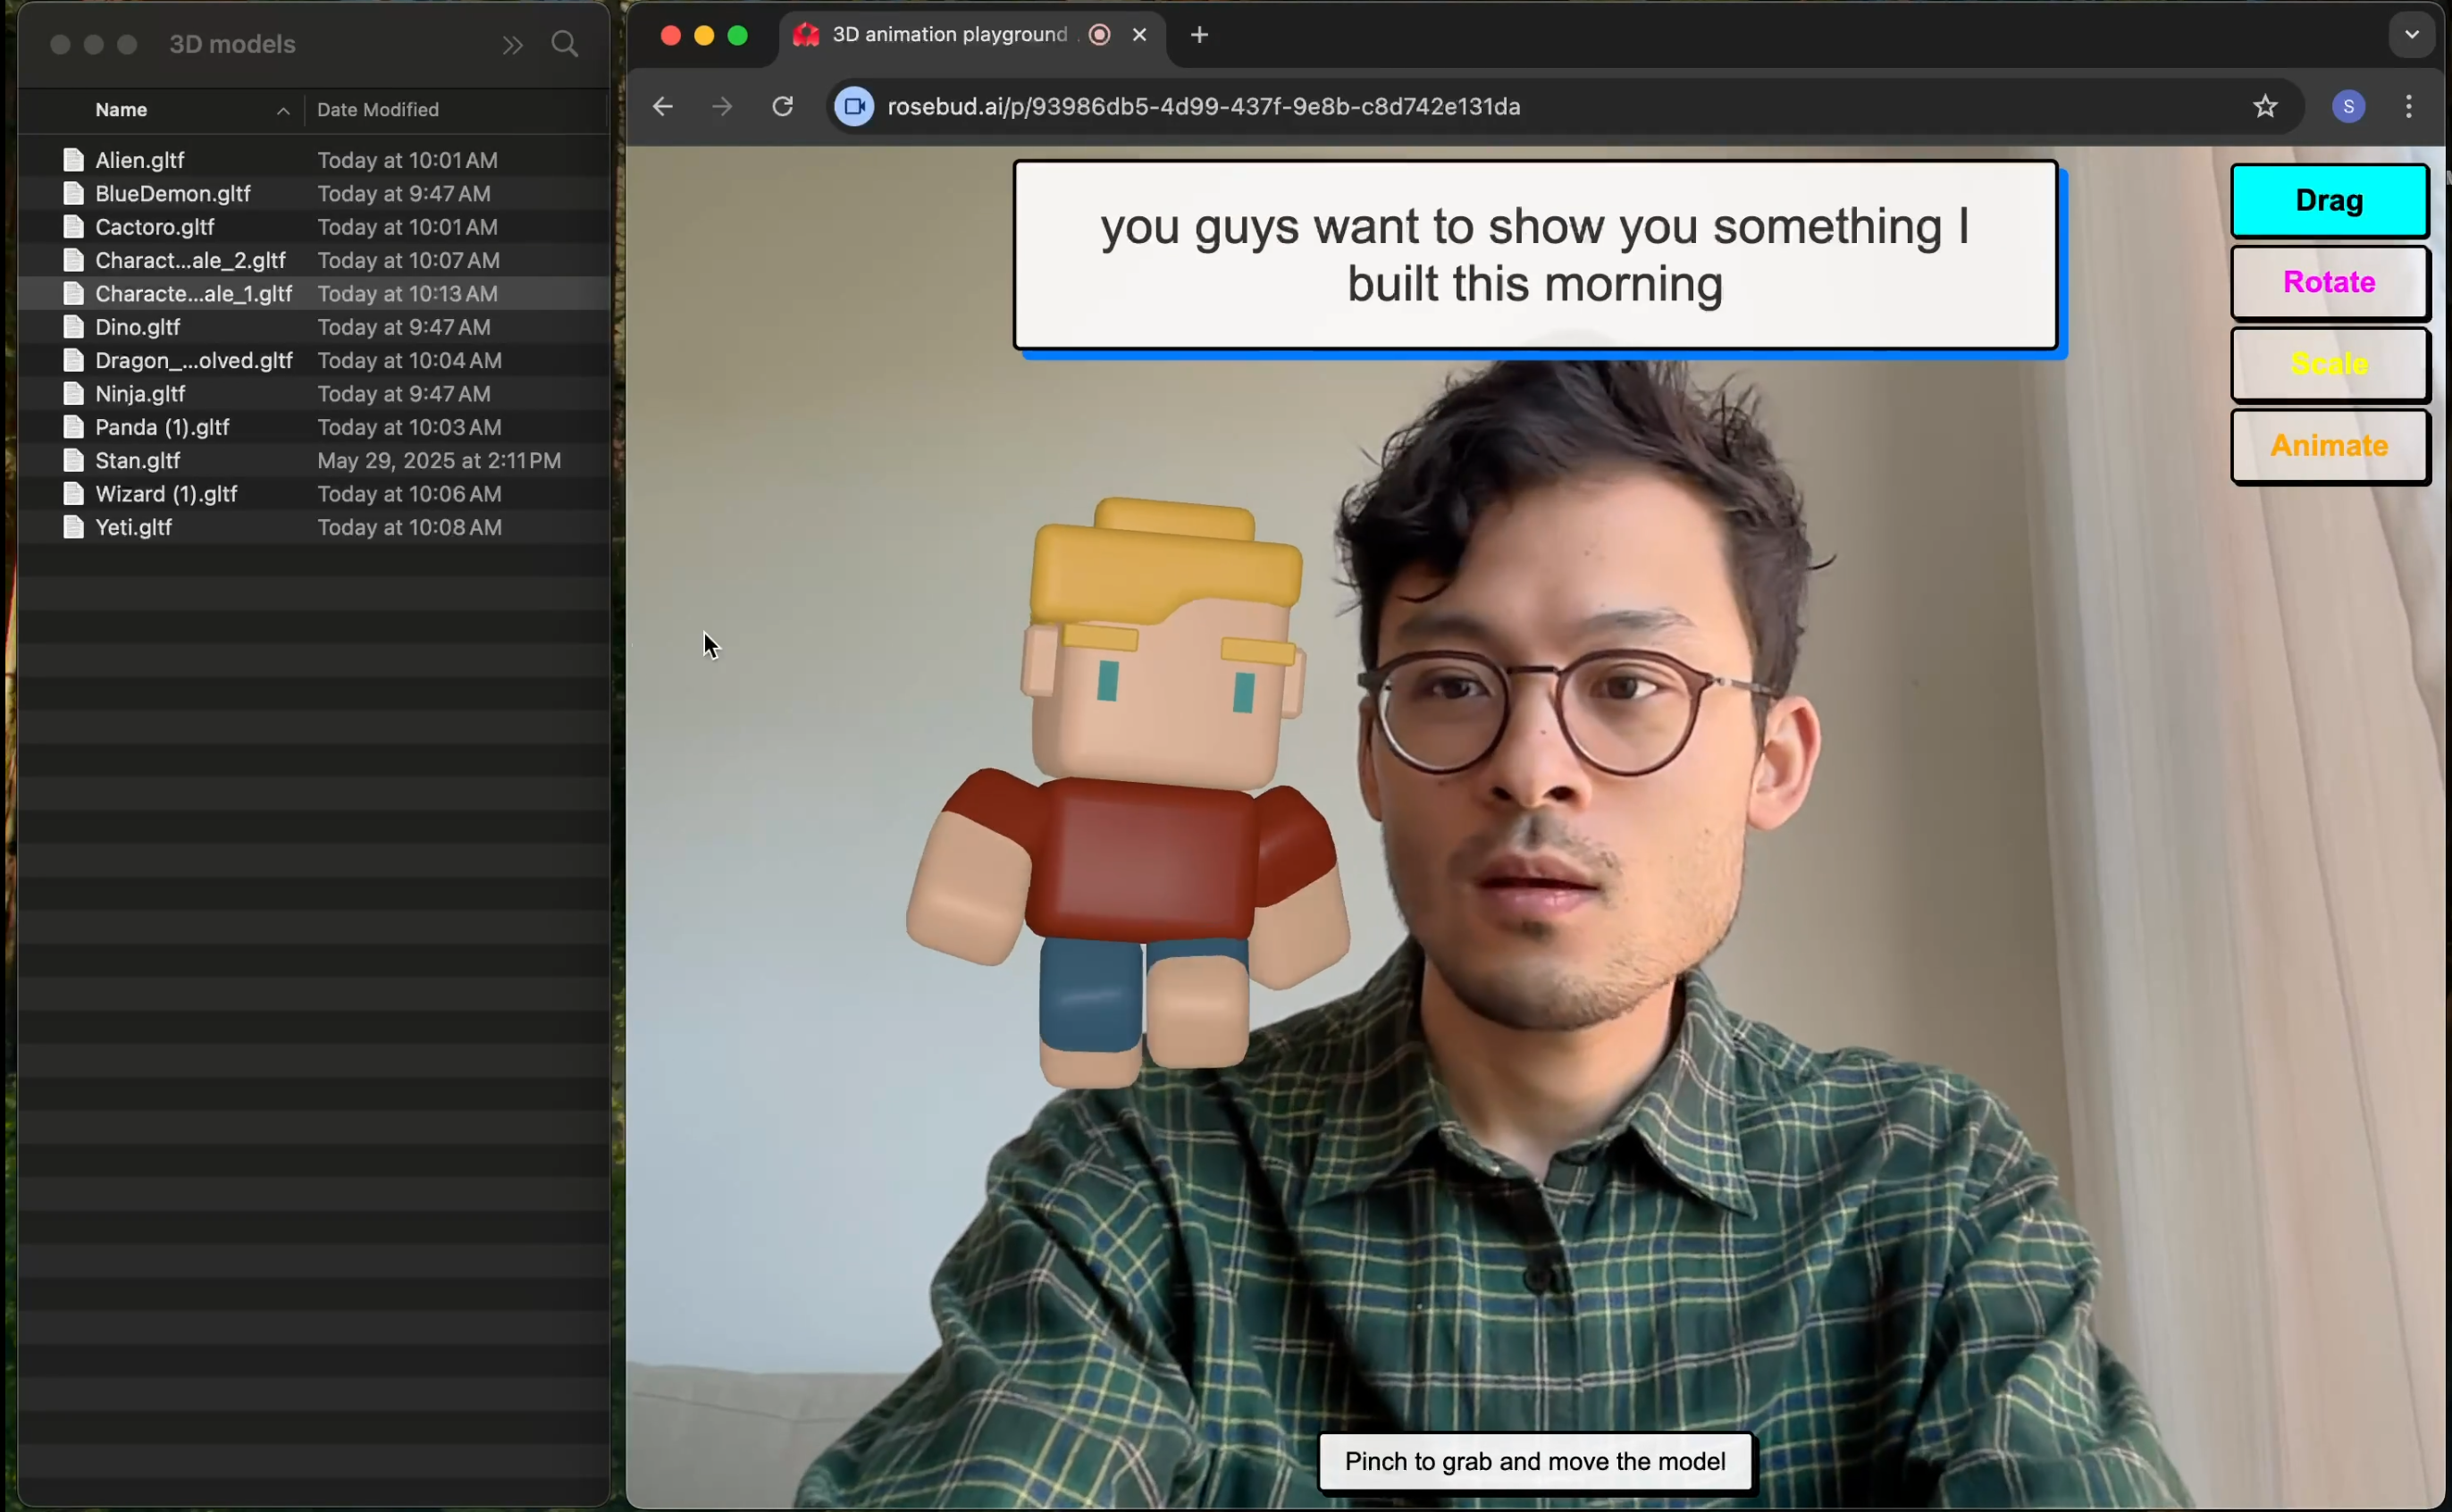
Task: Expand Finder toolbar overflow chevrons
Action: tap(513, 45)
